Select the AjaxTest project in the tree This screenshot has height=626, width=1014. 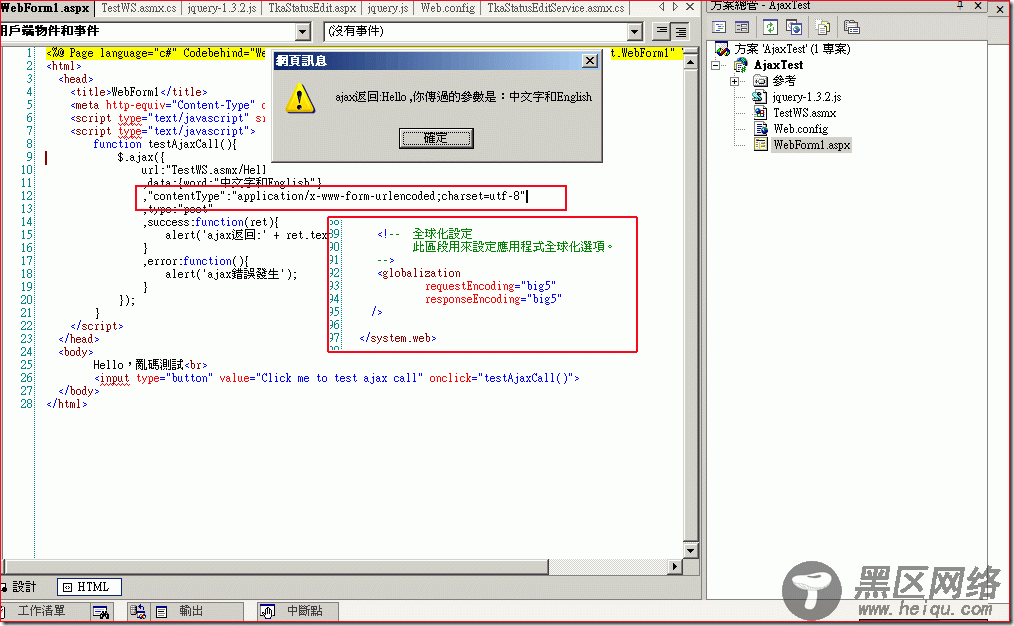[779, 65]
